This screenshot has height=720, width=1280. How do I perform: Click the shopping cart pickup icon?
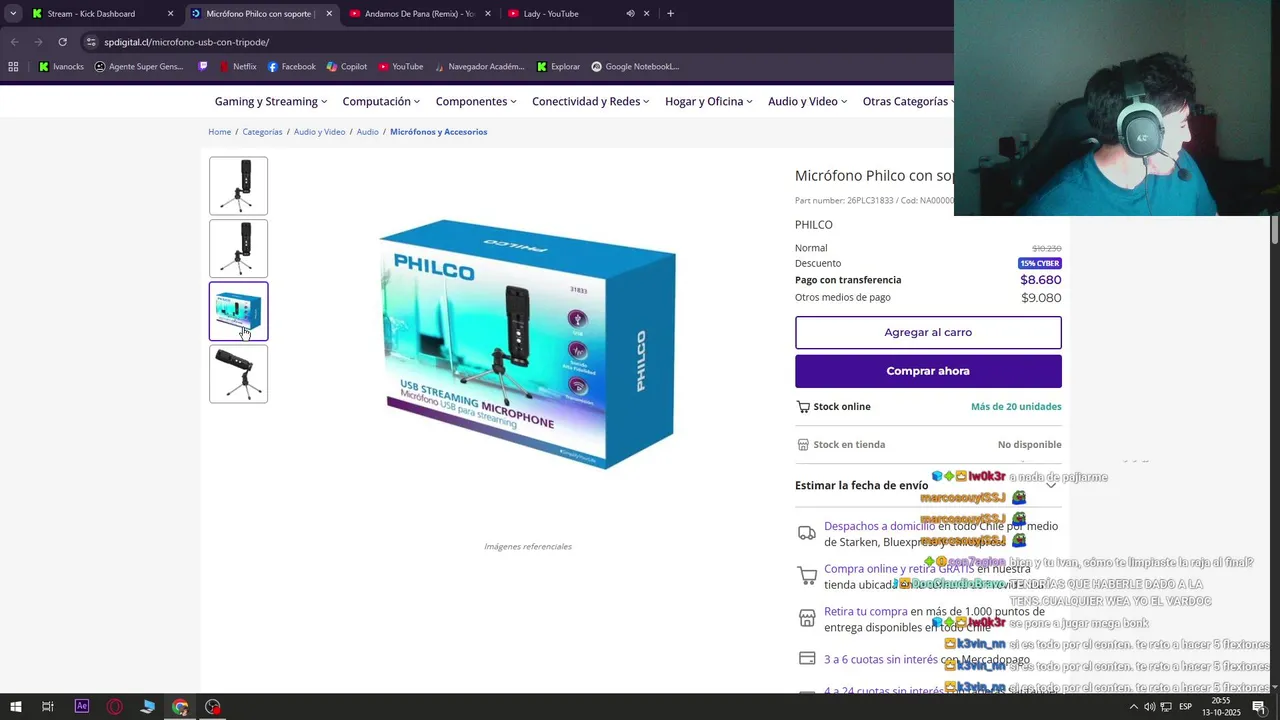pyautogui.click(x=806, y=576)
